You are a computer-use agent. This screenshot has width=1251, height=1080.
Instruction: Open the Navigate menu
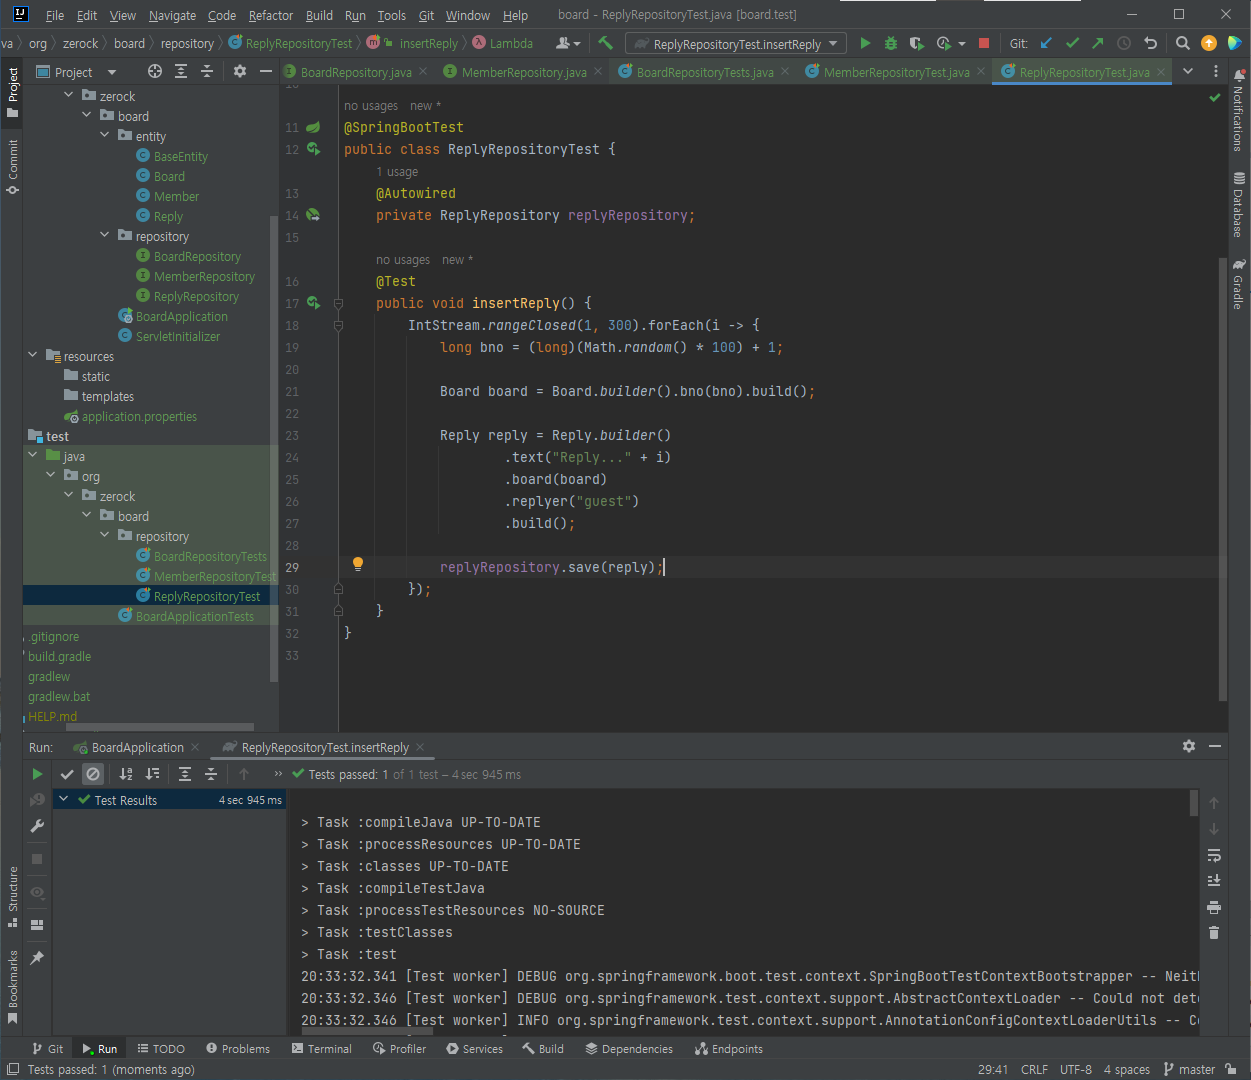172,15
